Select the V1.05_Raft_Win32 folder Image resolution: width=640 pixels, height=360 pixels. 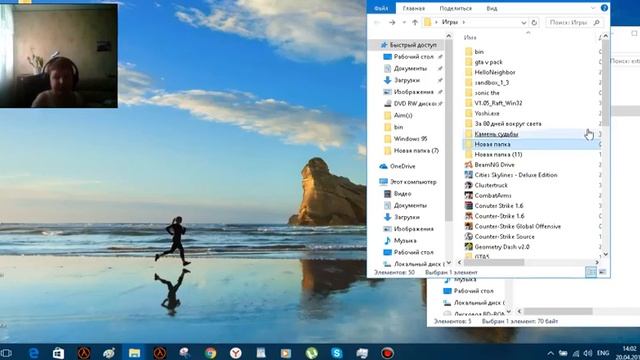pos(498,103)
